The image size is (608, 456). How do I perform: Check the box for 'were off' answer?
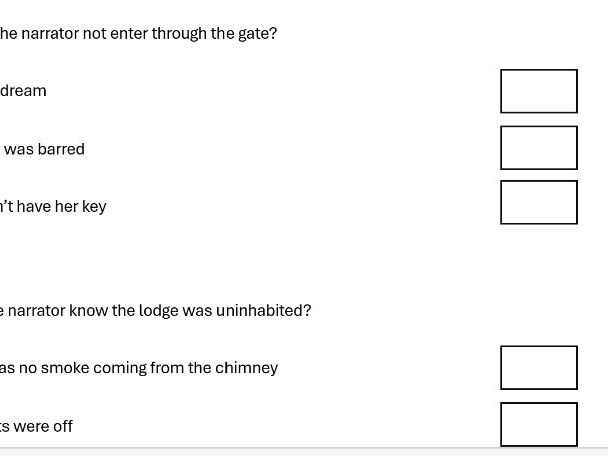coord(539,424)
